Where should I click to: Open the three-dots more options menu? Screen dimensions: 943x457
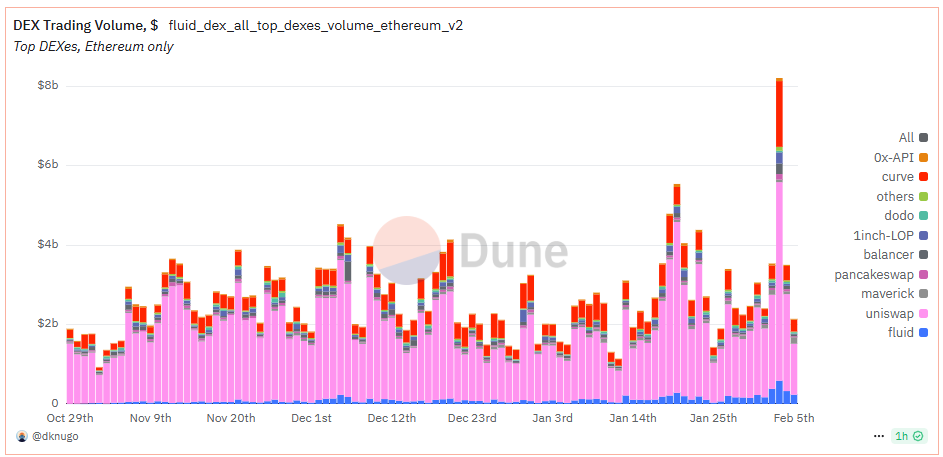click(x=879, y=436)
